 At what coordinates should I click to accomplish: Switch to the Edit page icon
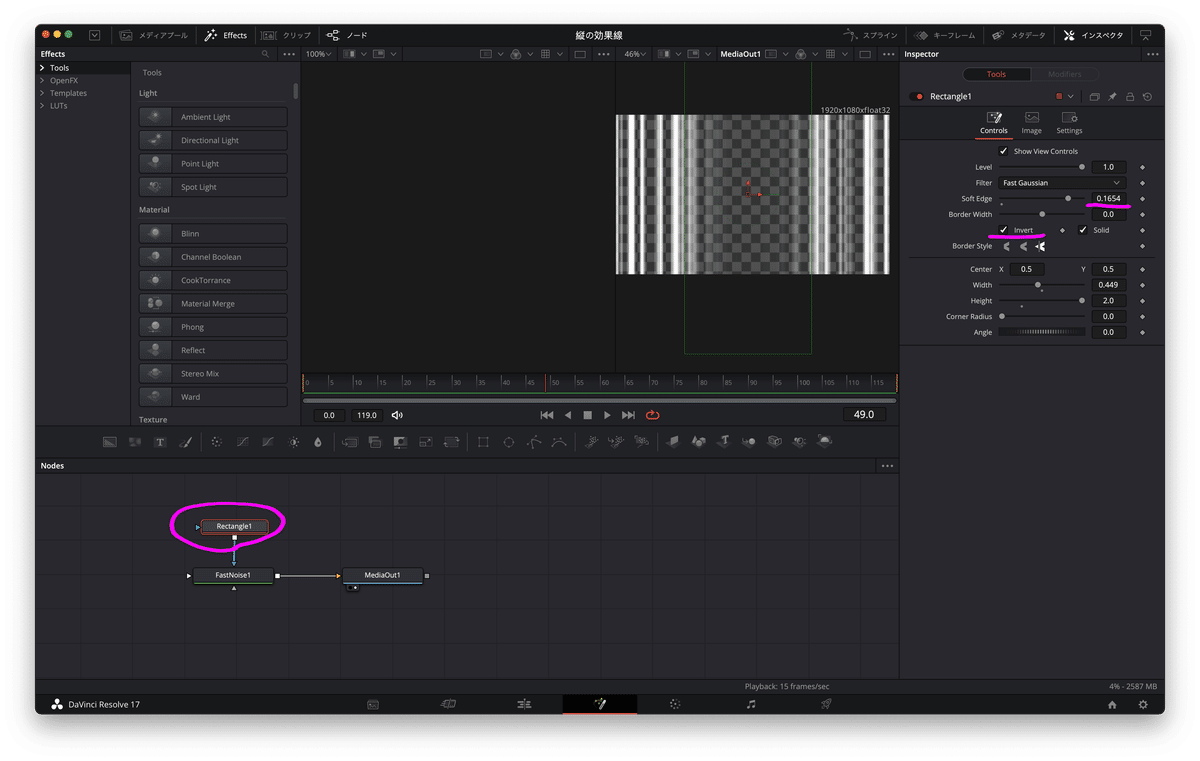[x=524, y=704]
